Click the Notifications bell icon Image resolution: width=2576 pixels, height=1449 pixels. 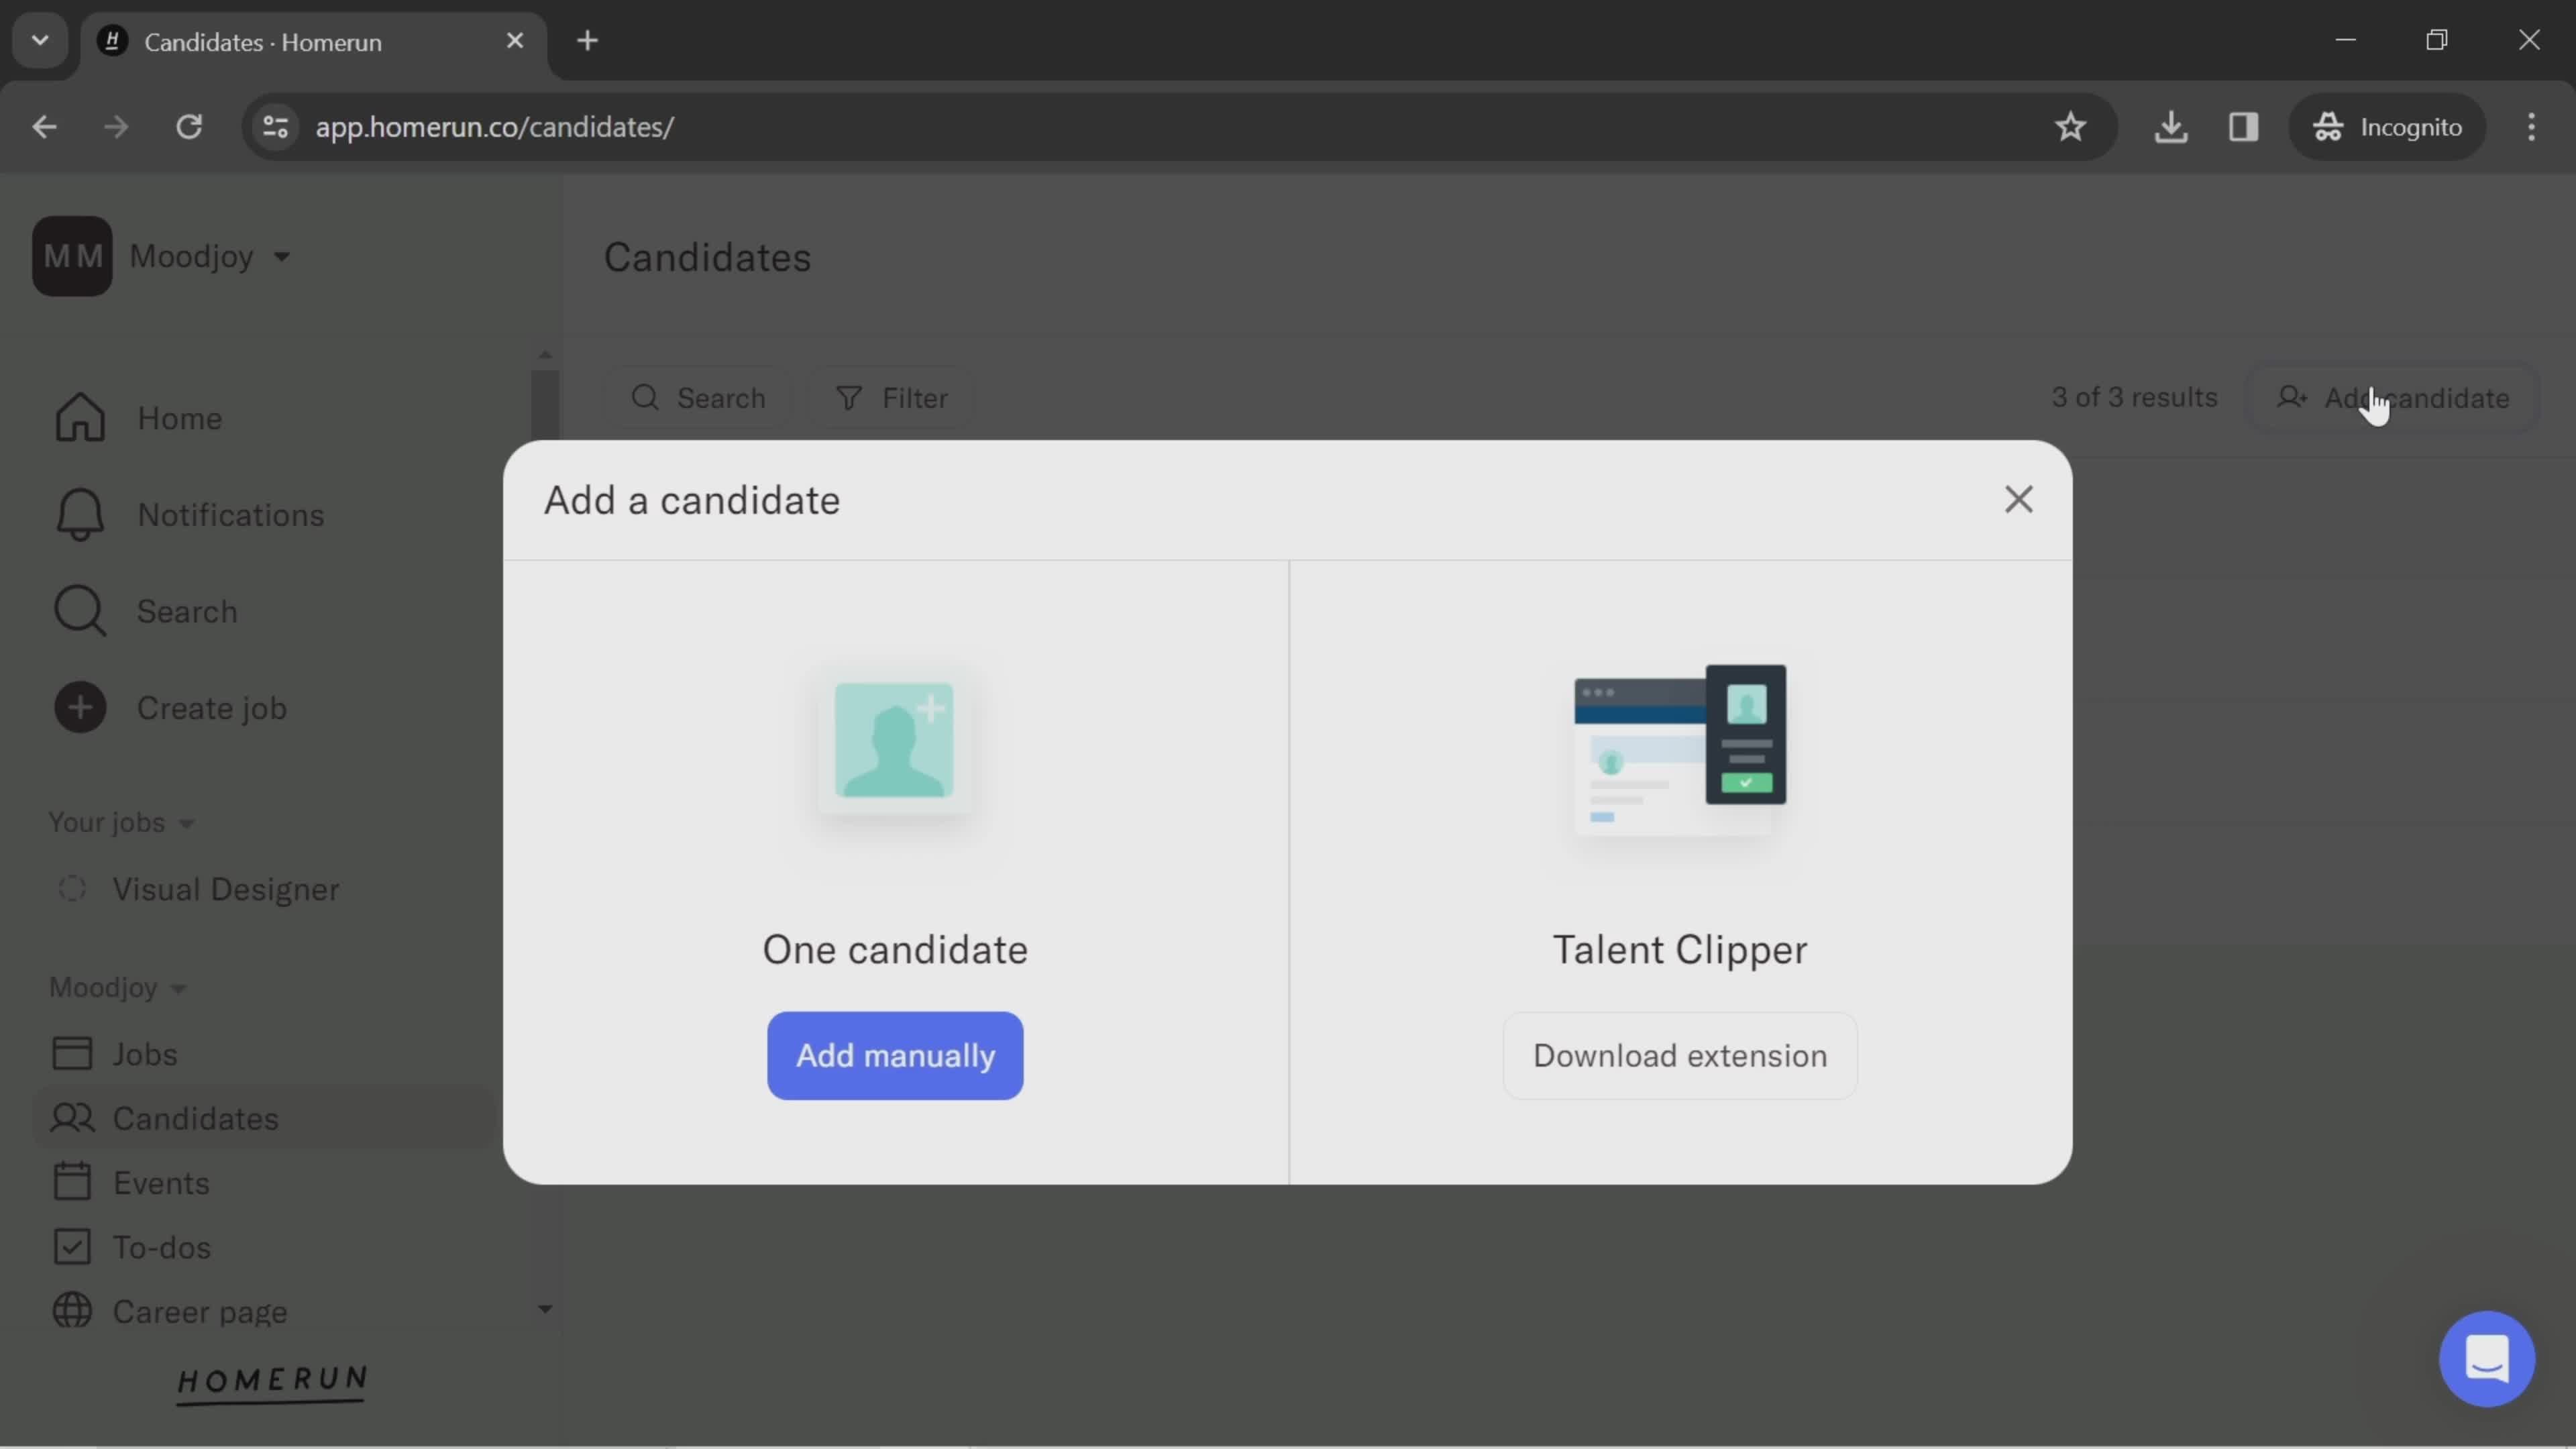pos(78,515)
